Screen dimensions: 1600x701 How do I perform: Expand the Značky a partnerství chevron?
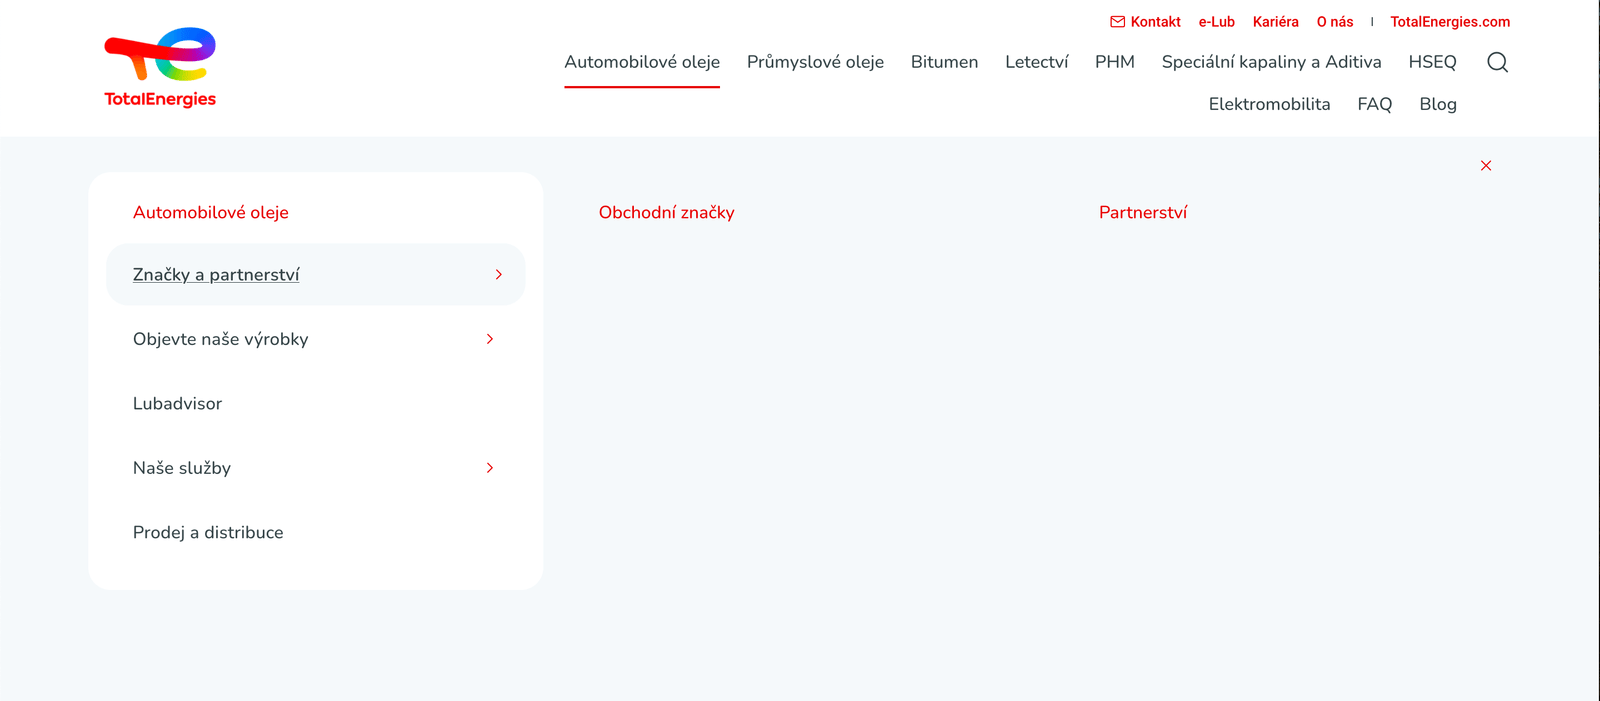click(x=498, y=274)
